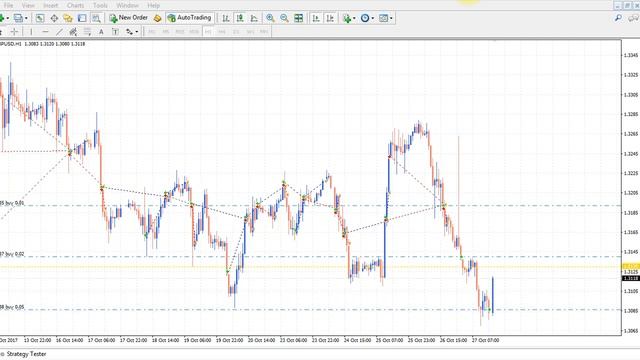Show the Navigator panel with folder-star icon

(x=68, y=18)
